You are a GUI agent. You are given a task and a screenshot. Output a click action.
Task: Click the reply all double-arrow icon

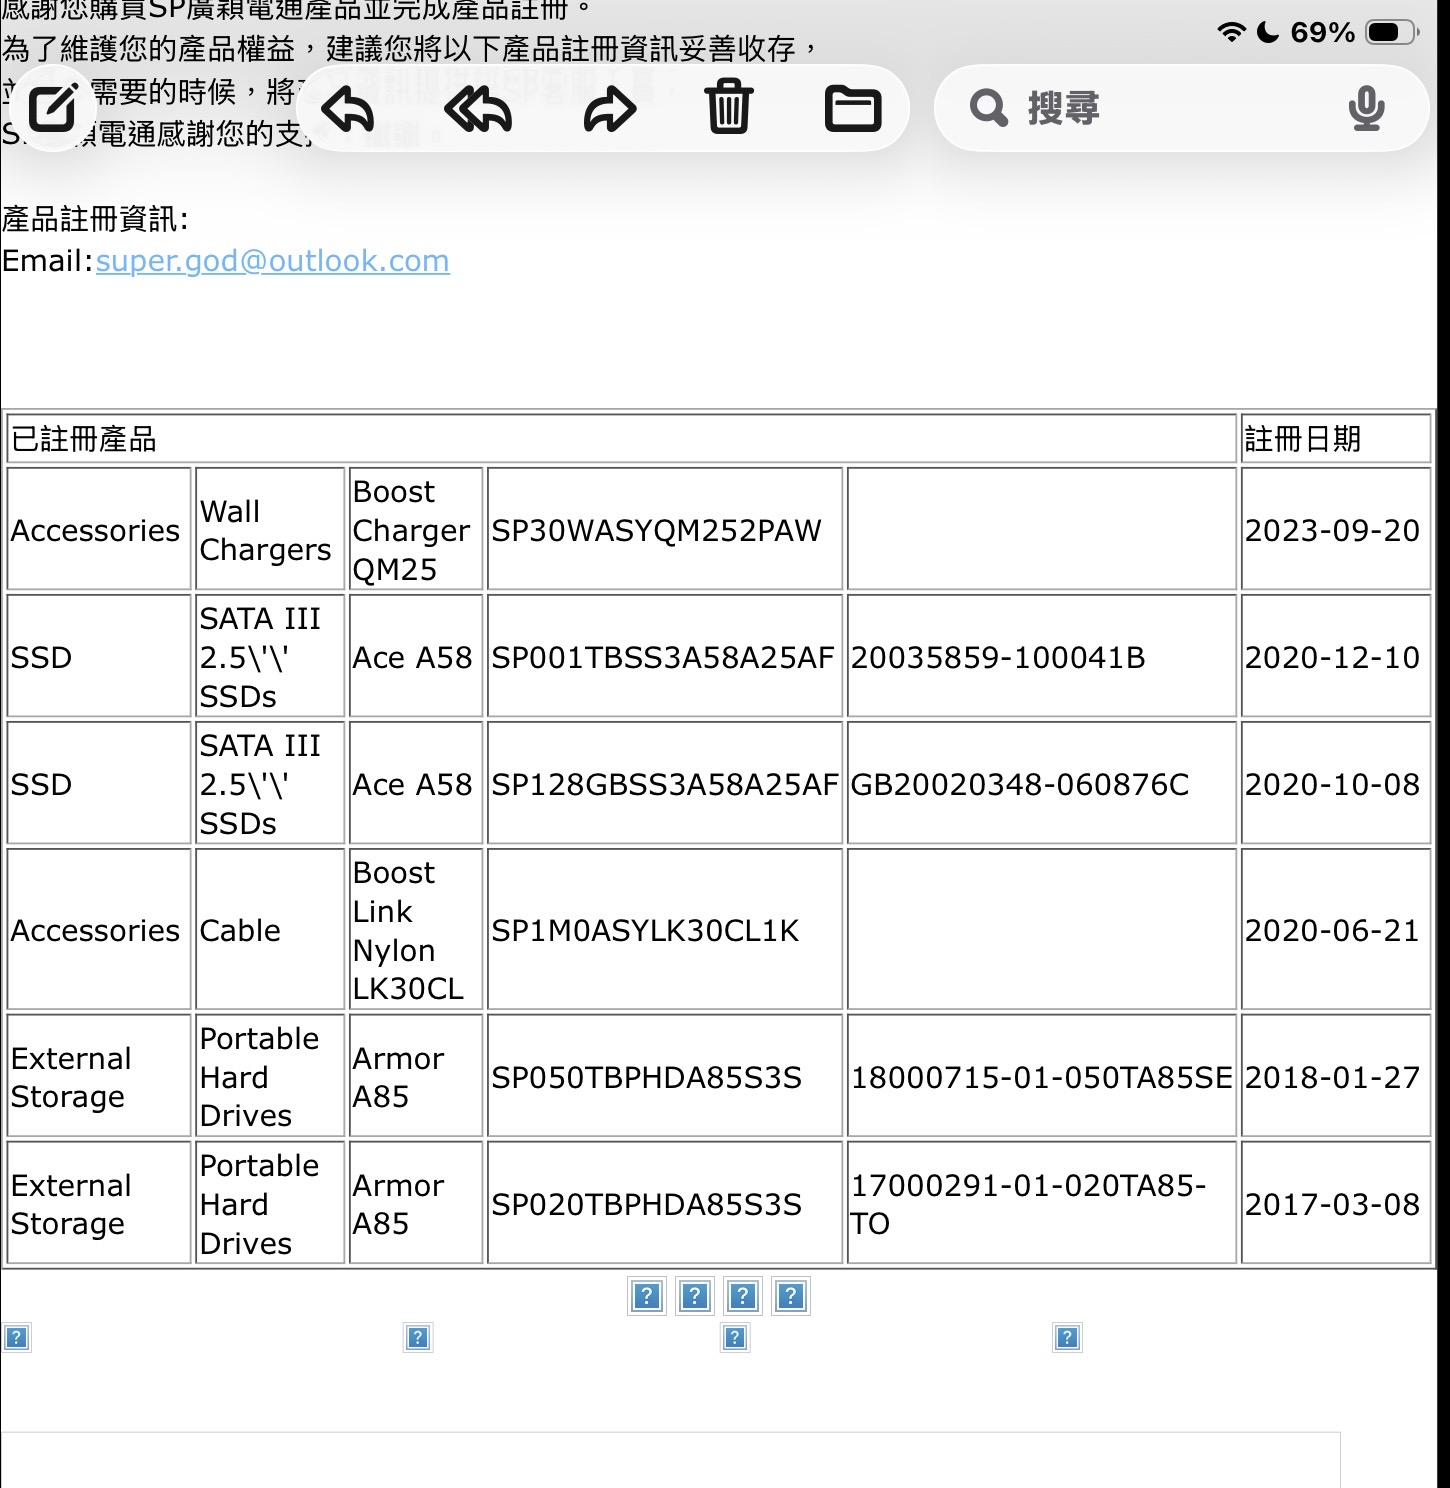pos(478,108)
